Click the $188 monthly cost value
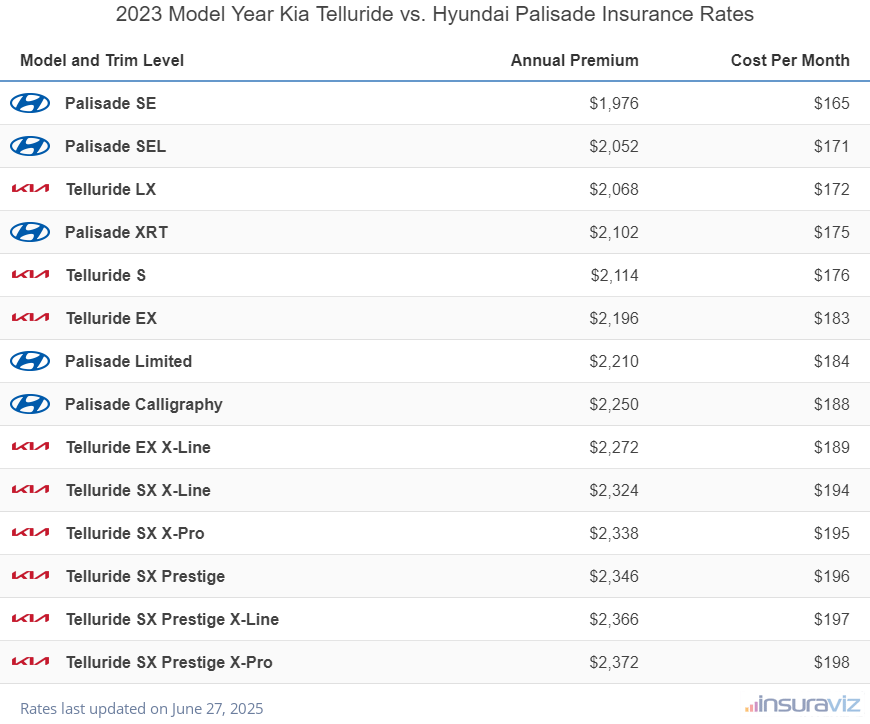Viewport: 870px width, 724px height. pyautogui.click(x=832, y=404)
